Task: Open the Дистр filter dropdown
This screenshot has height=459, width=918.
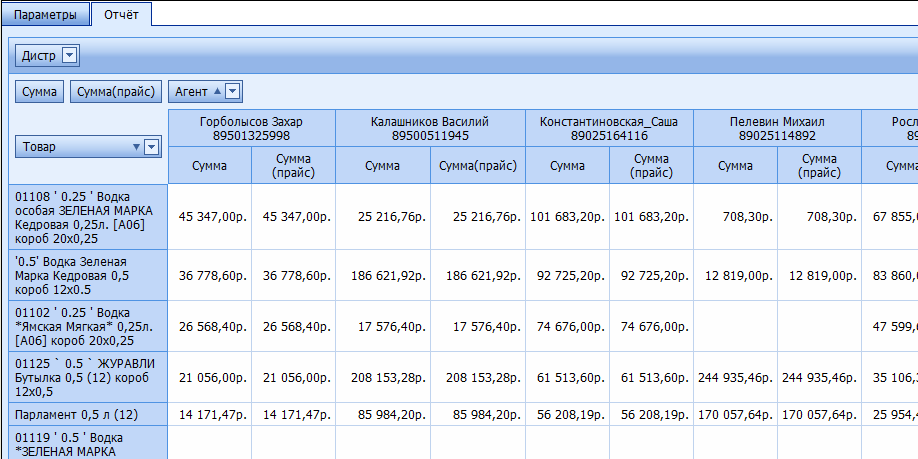Action: click(69, 56)
